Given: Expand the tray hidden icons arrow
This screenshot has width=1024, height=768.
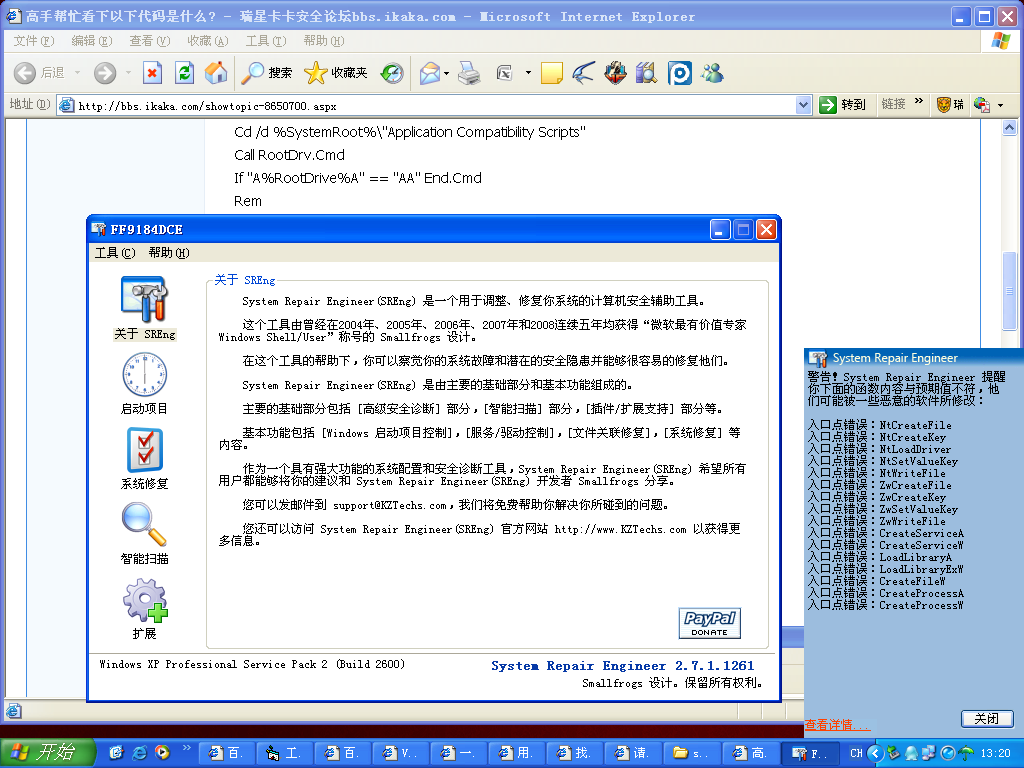Looking at the screenshot, I should pyautogui.click(x=875, y=754).
